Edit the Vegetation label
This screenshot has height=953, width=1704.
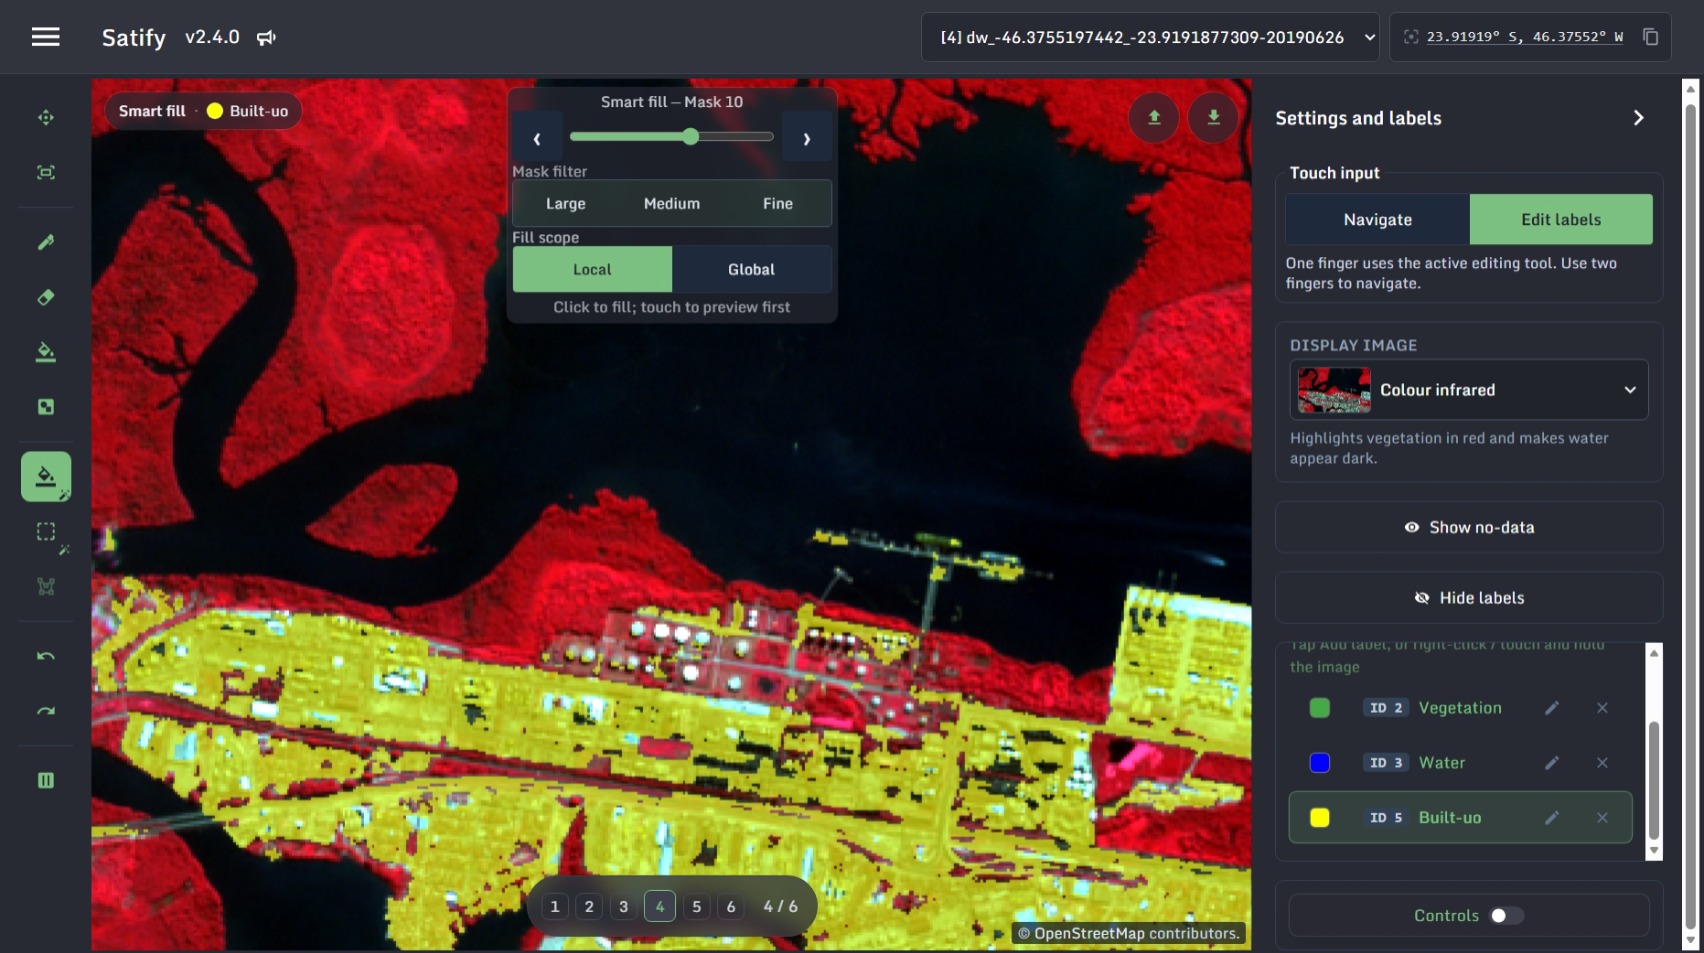coord(1551,708)
